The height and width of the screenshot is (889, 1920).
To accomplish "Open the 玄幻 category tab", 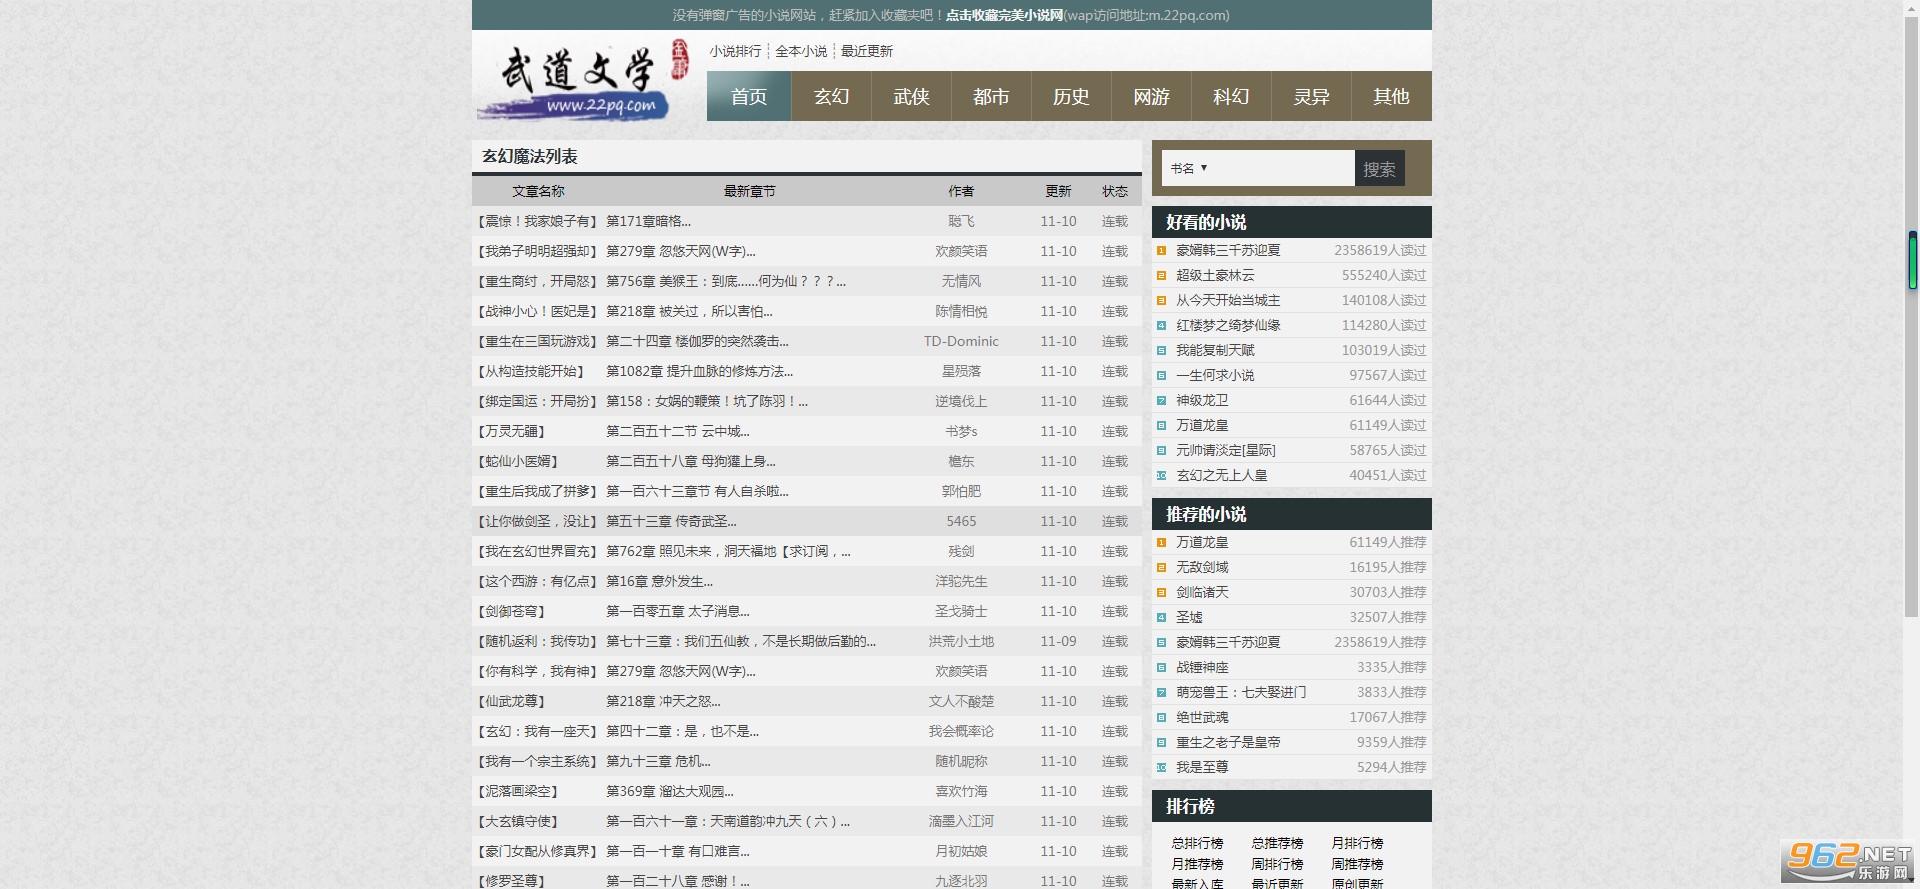I will (831, 97).
